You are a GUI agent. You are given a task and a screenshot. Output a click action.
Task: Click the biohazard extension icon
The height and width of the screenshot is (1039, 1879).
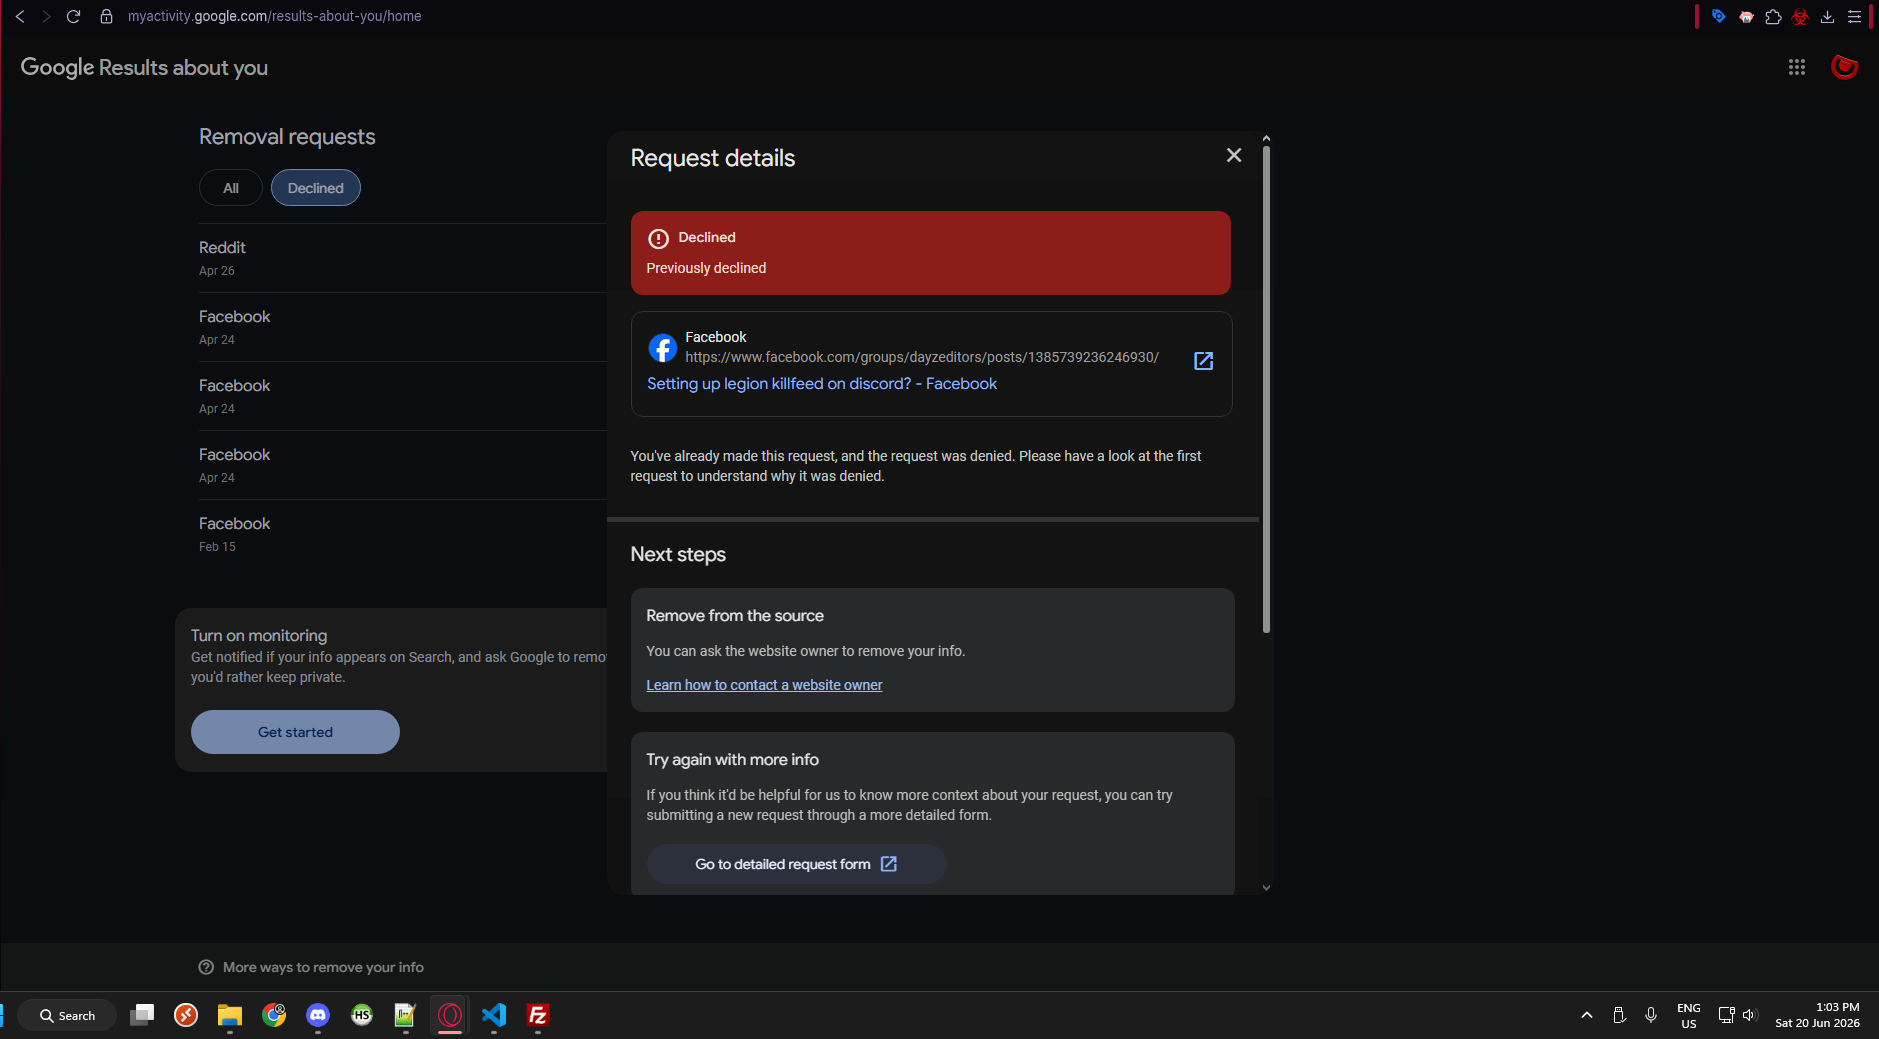coord(1800,16)
